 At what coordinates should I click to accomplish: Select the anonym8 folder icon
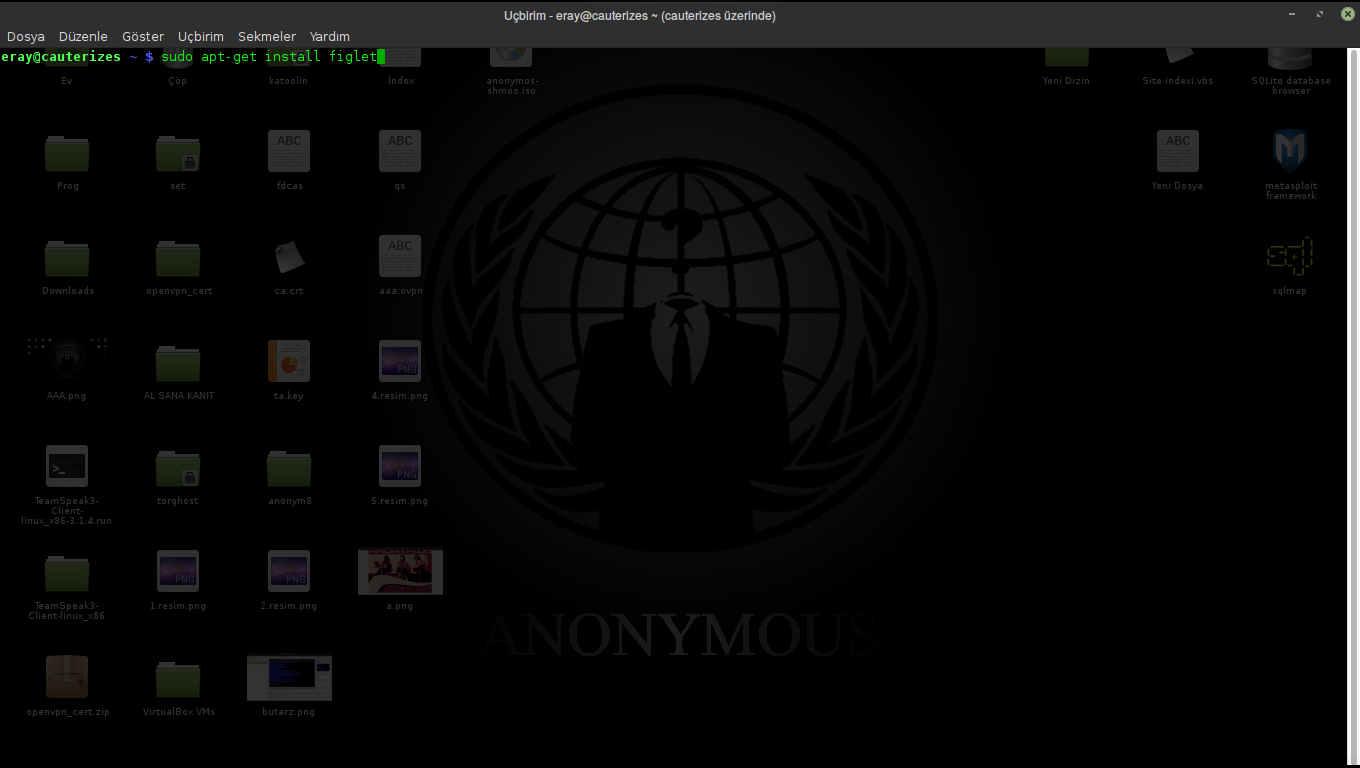pos(289,467)
